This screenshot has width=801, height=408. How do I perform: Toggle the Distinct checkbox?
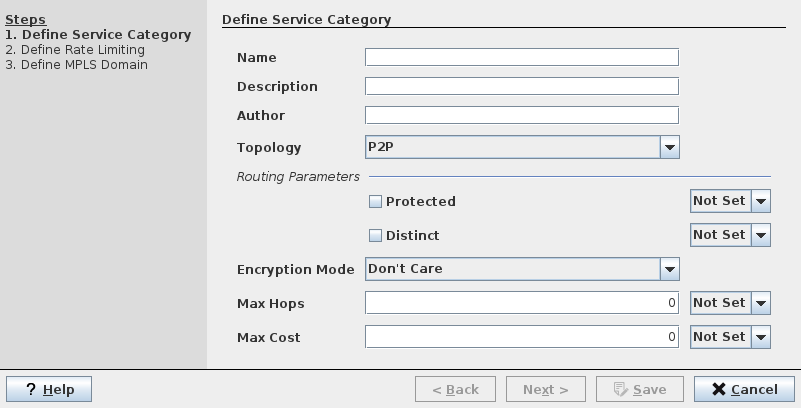(x=376, y=236)
